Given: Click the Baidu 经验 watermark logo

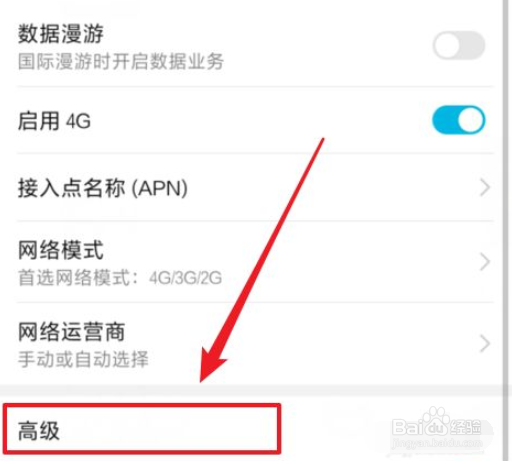Looking at the screenshot, I should pos(436,425).
